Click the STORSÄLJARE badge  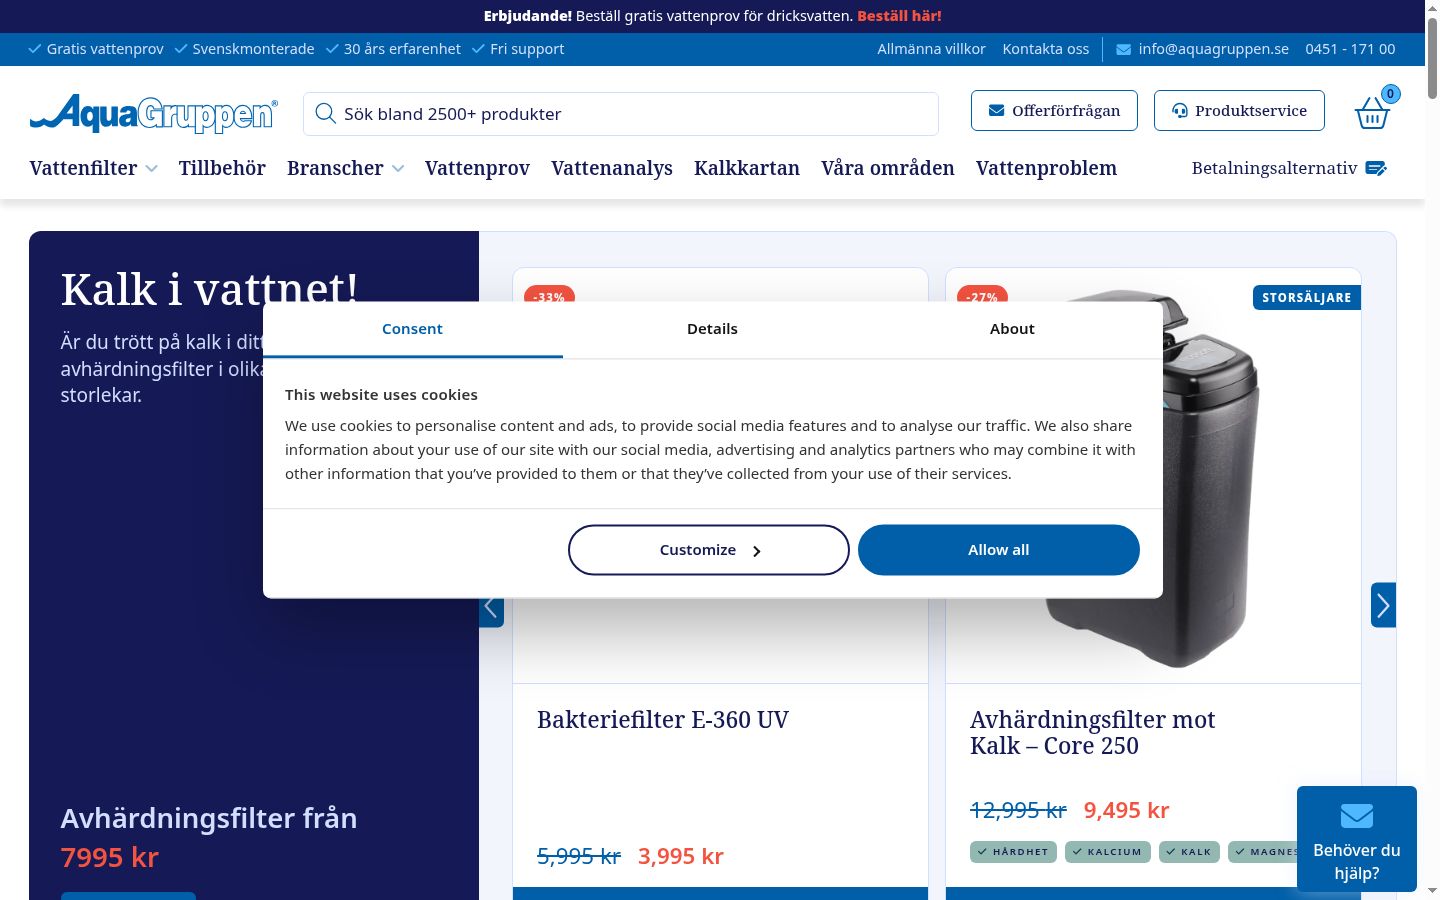click(x=1306, y=298)
